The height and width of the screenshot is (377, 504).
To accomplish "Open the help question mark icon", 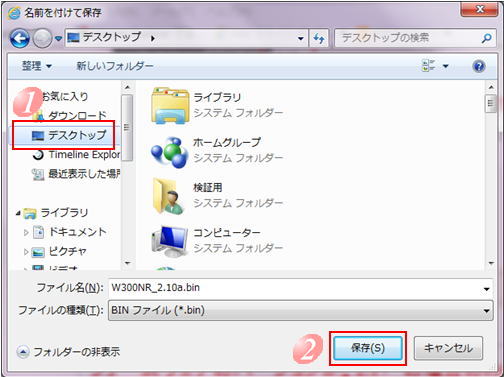I will coord(479,66).
